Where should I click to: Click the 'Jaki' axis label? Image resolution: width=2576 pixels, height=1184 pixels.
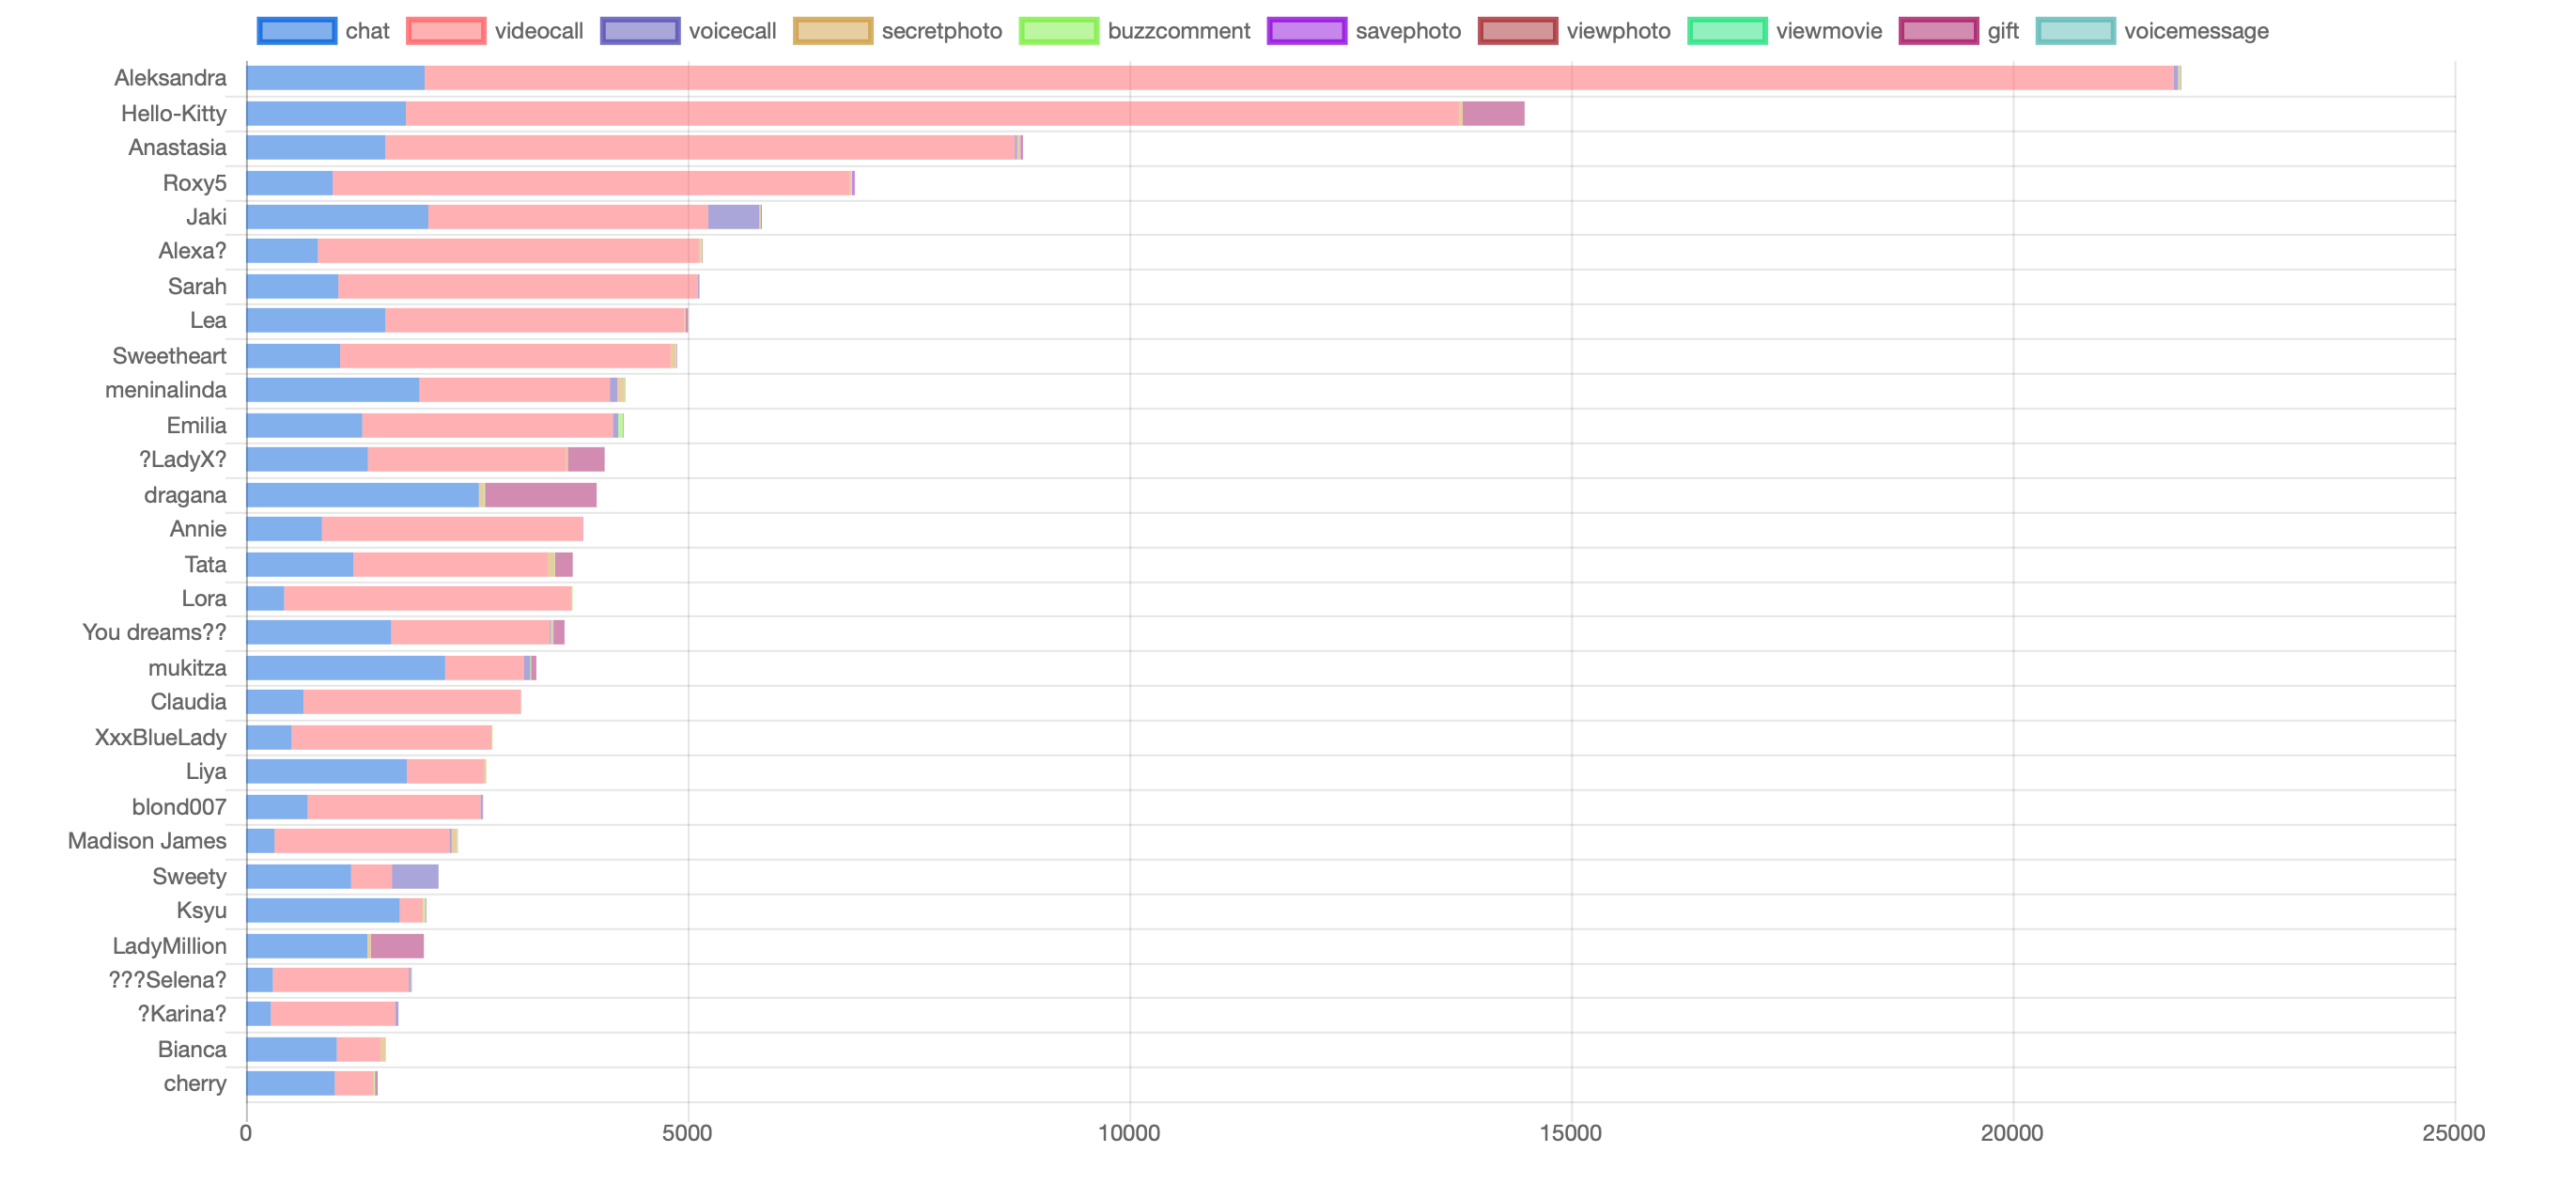pyautogui.click(x=207, y=217)
